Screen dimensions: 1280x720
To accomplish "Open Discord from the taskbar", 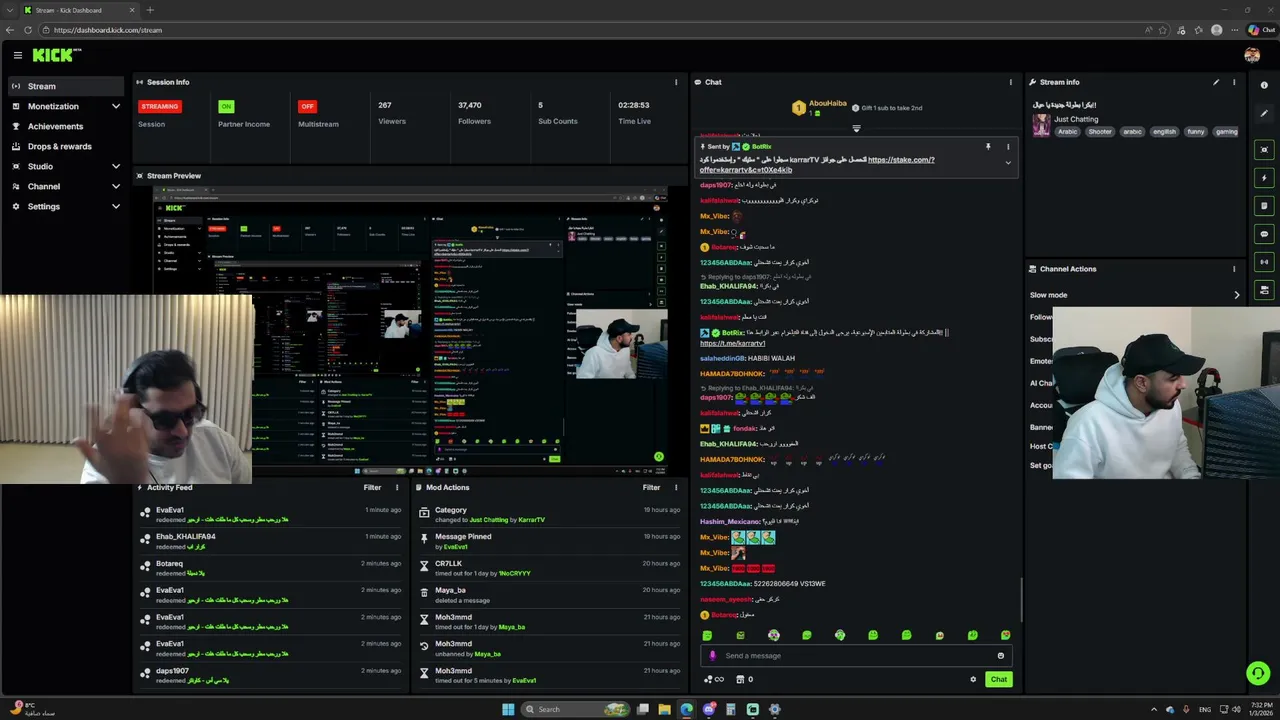I will pyautogui.click(x=709, y=710).
